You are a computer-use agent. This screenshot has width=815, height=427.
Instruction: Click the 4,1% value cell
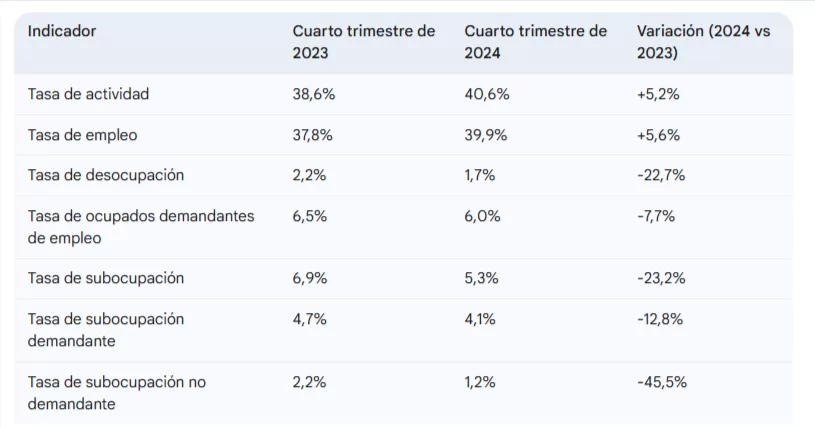482,320
